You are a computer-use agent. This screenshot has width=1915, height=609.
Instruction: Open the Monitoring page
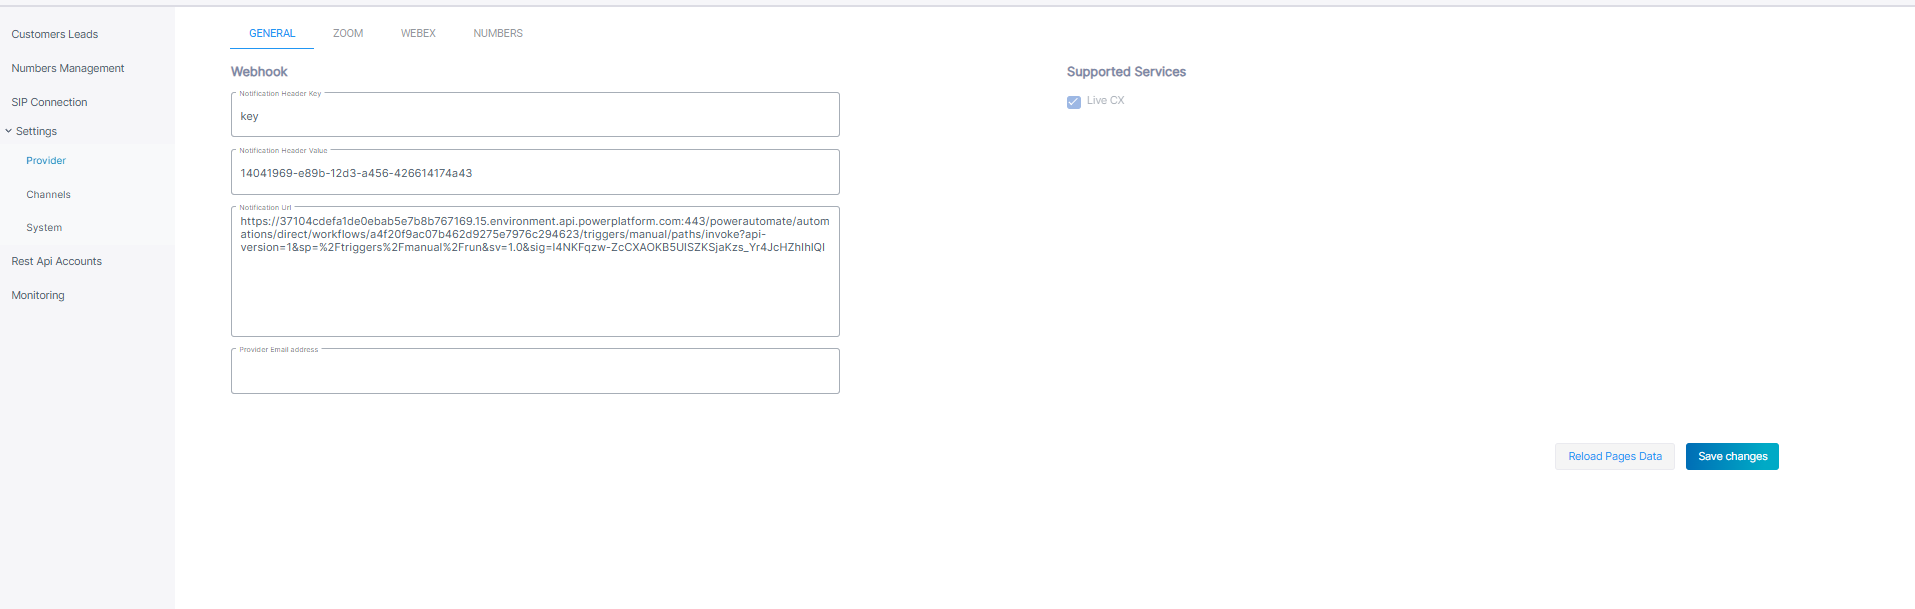tap(38, 295)
